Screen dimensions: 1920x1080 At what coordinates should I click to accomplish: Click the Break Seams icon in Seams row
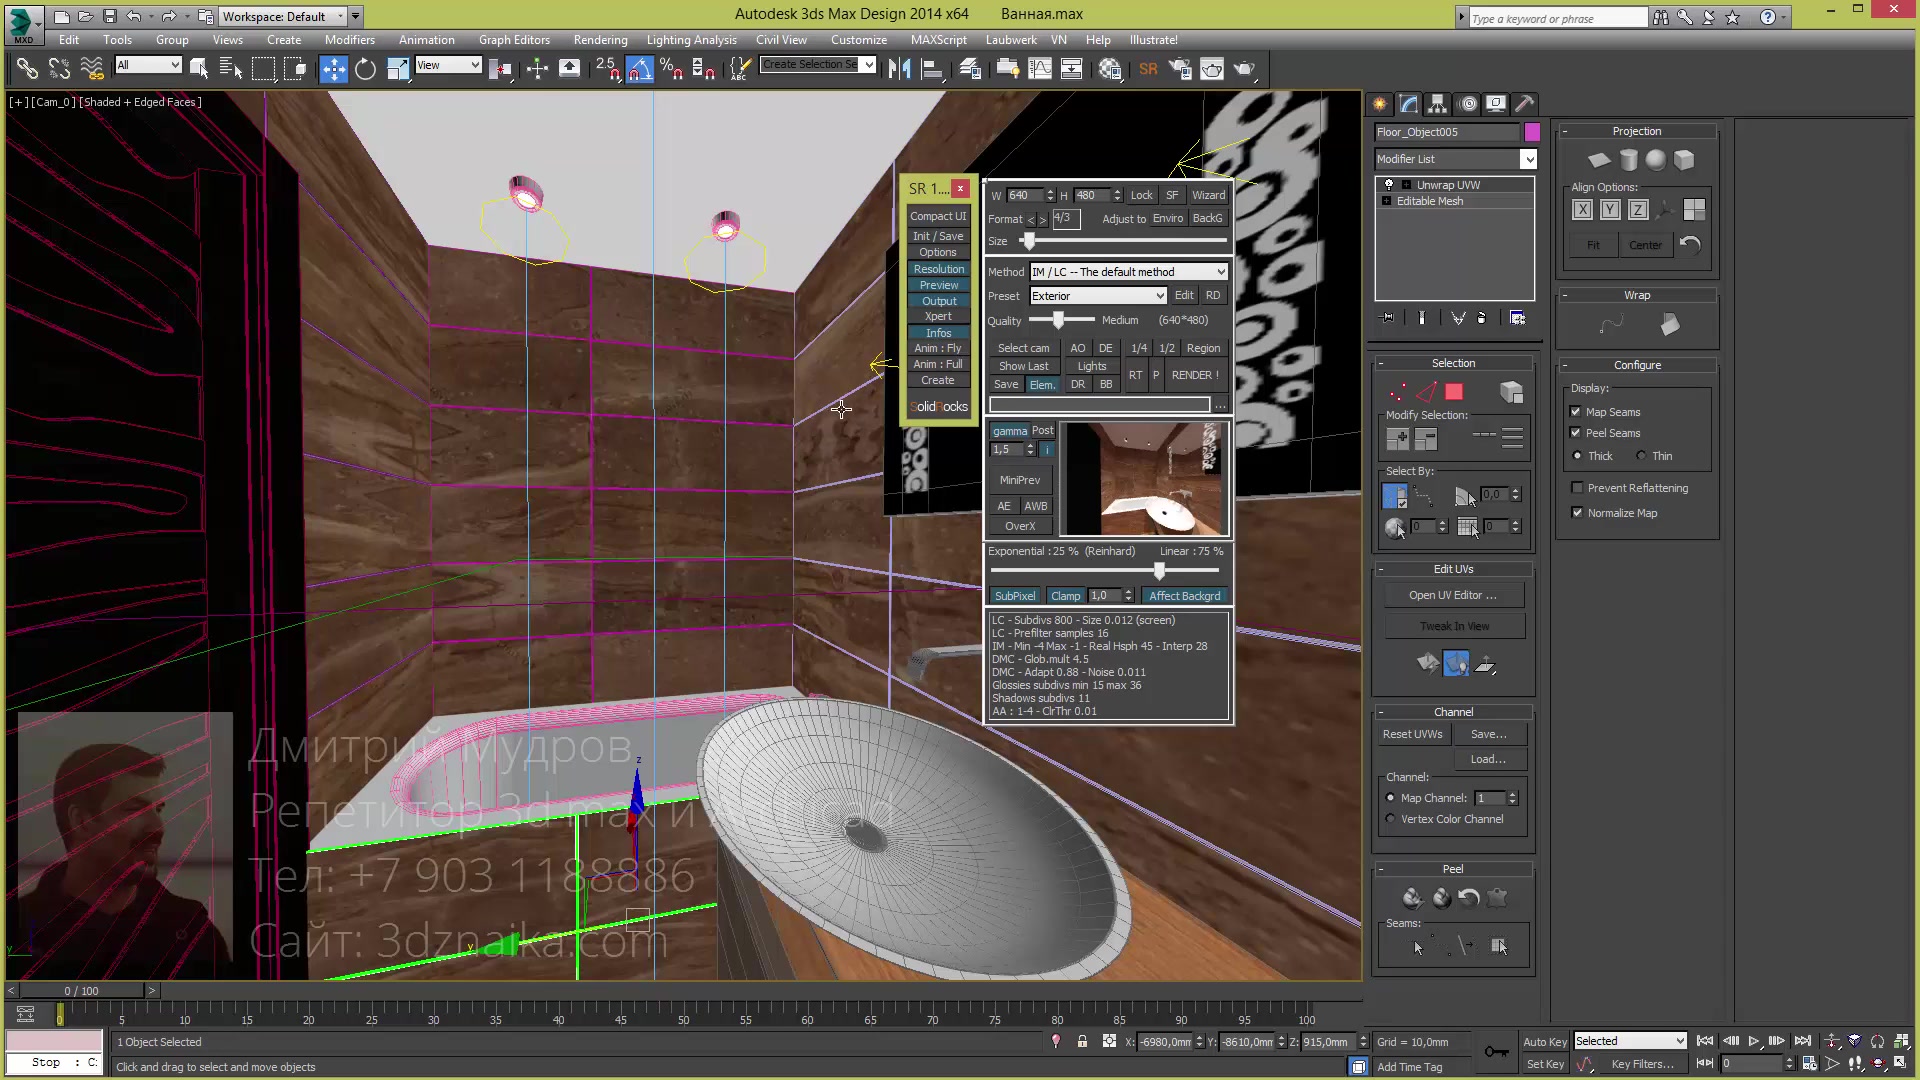pyautogui.click(x=1462, y=947)
